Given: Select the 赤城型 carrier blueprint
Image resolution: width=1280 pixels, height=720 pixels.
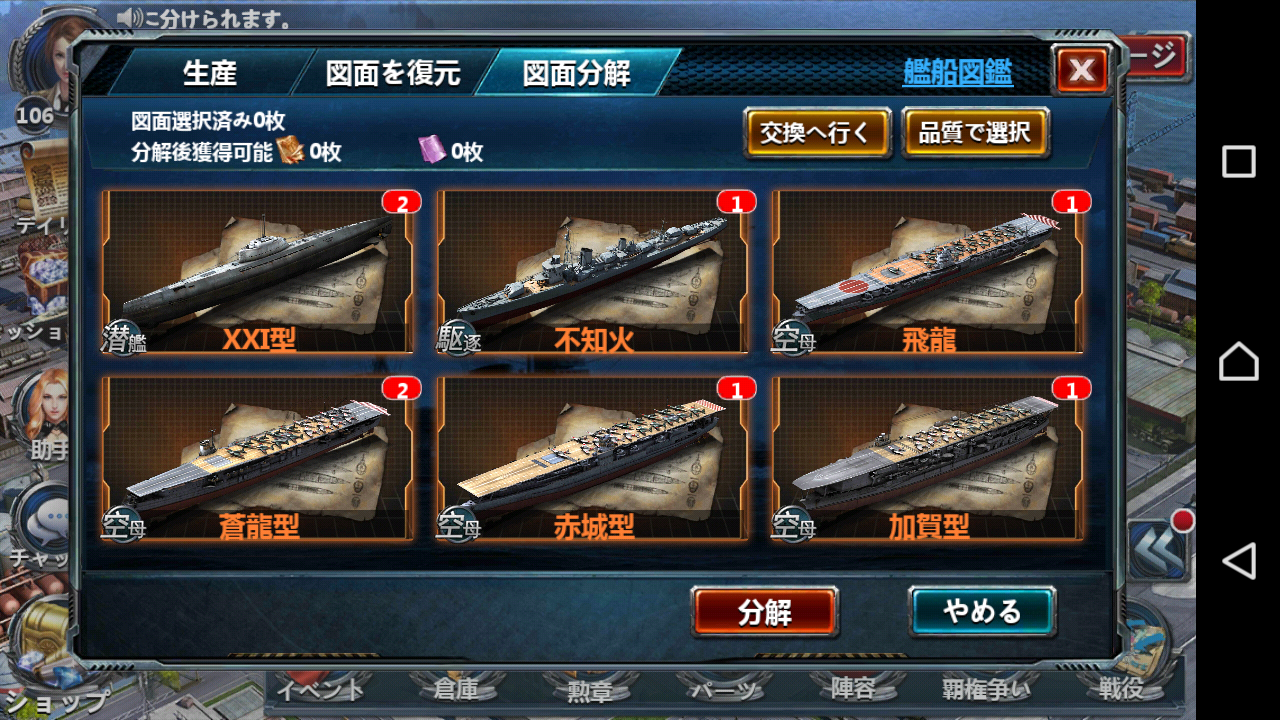Looking at the screenshot, I should tap(592, 459).
